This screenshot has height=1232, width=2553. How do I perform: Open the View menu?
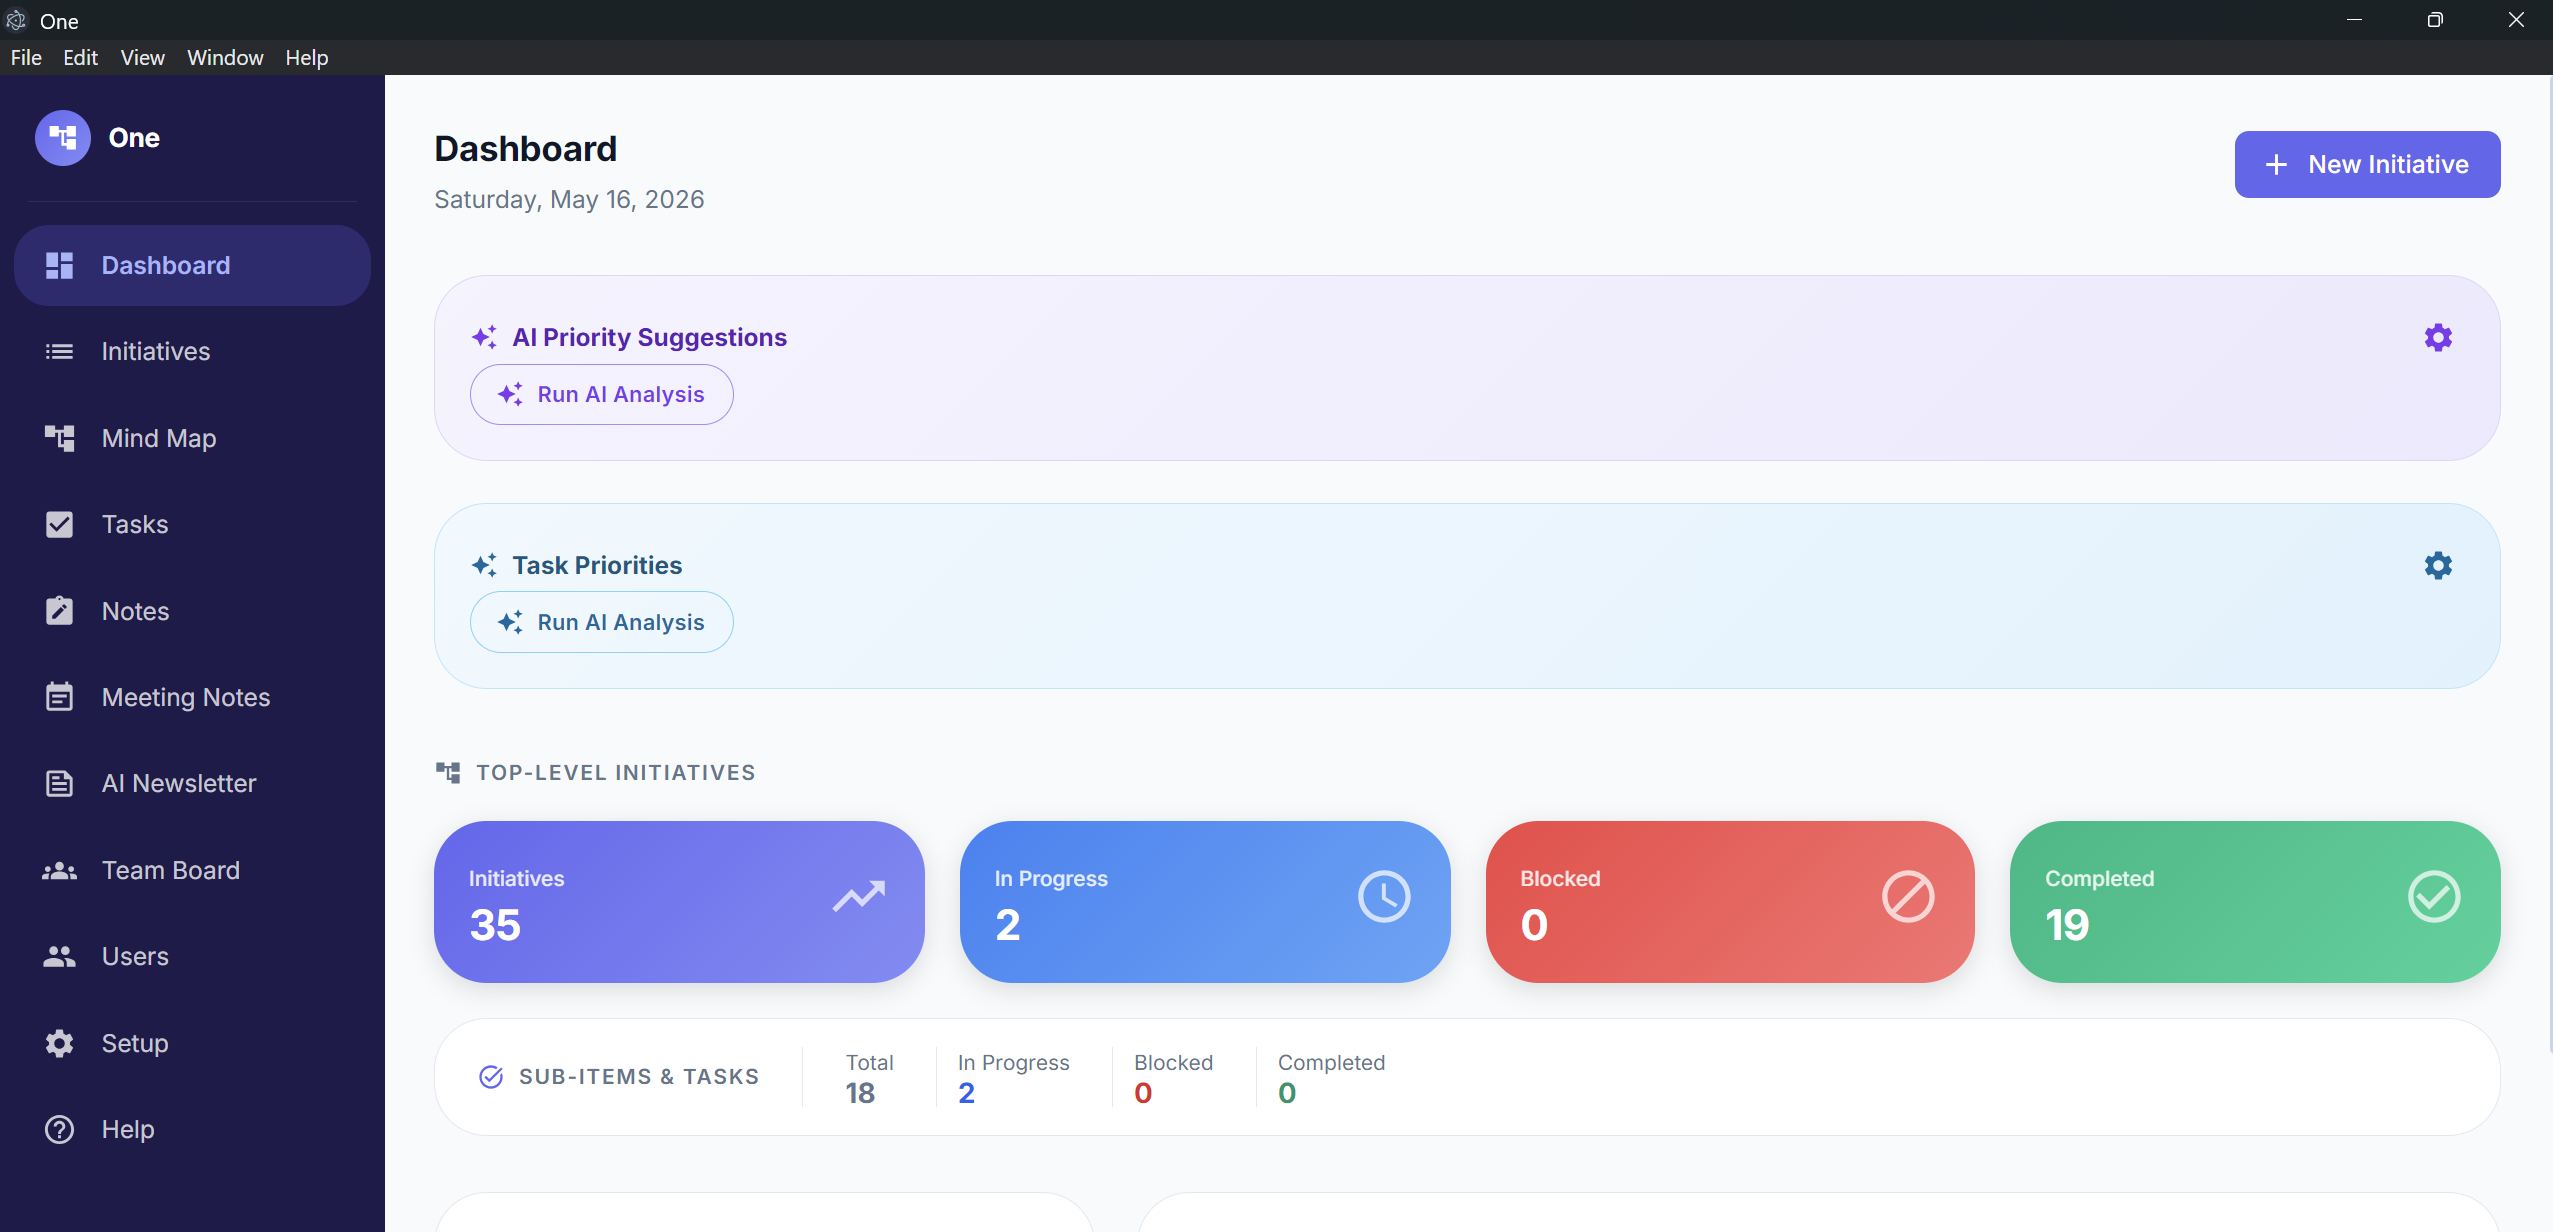tap(142, 57)
